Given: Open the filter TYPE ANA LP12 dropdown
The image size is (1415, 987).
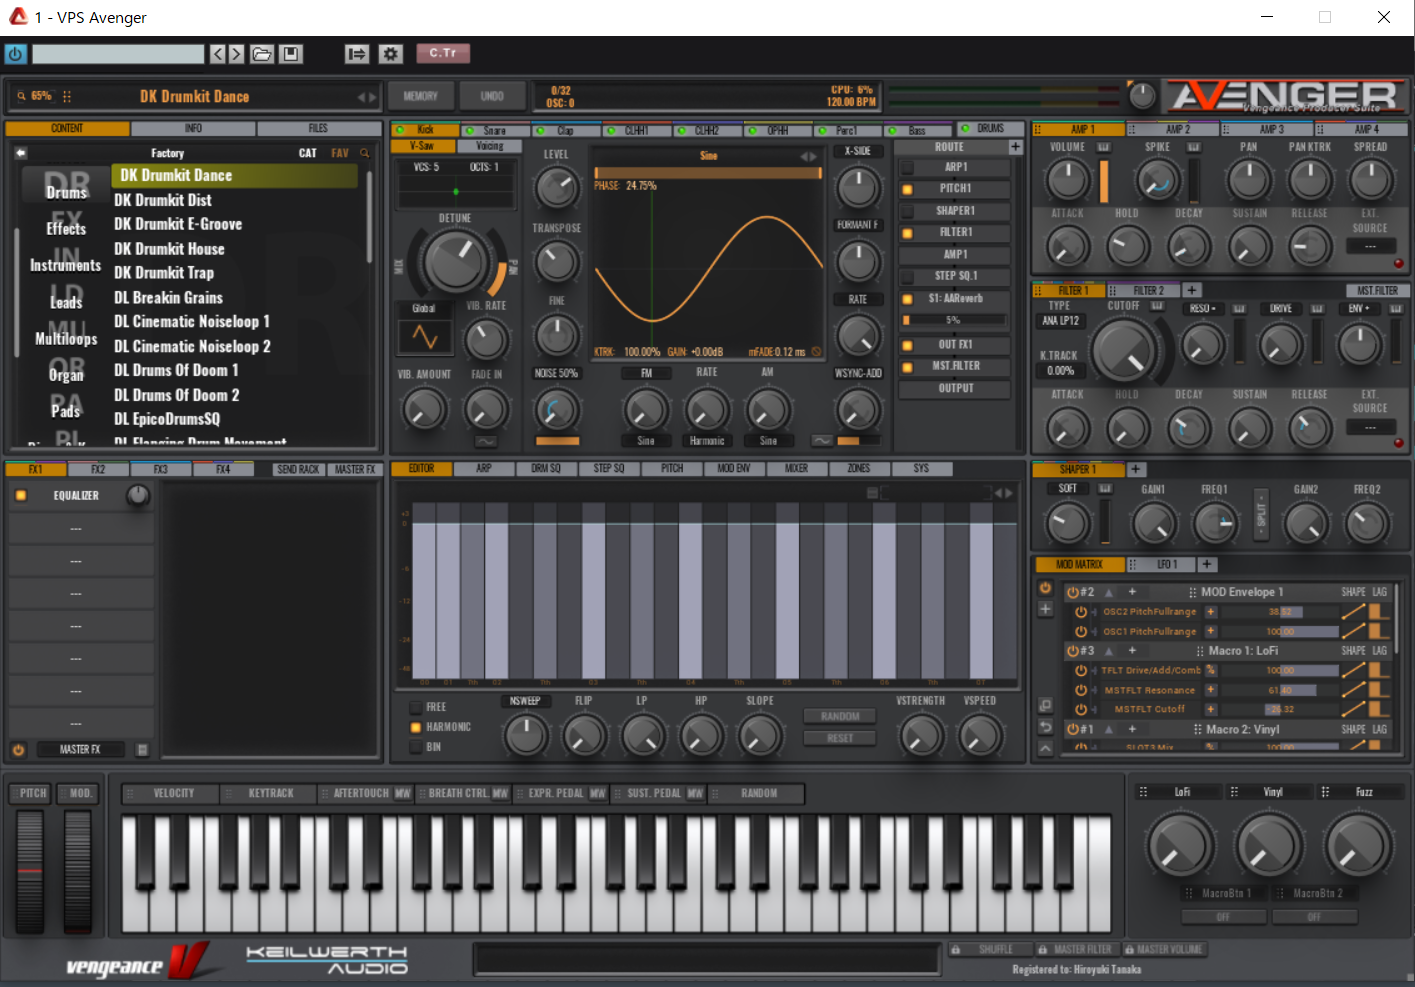Looking at the screenshot, I should point(1061,321).
